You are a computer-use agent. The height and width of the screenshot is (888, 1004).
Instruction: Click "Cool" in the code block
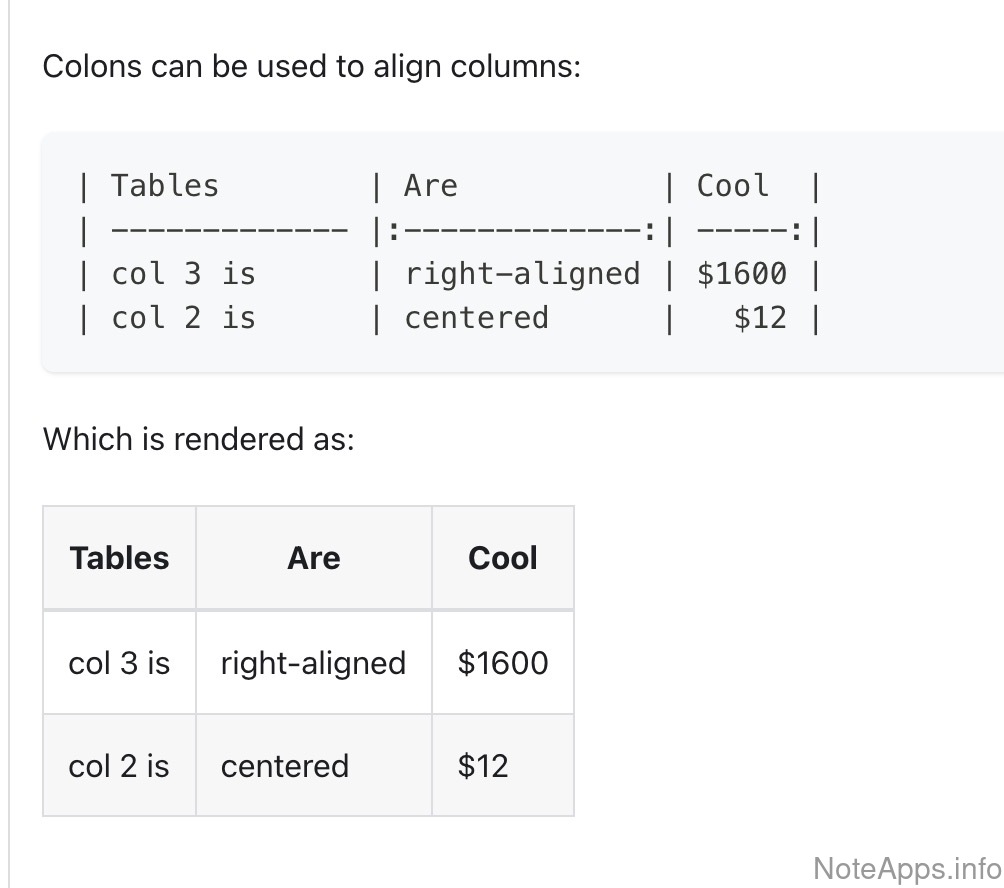733,186
